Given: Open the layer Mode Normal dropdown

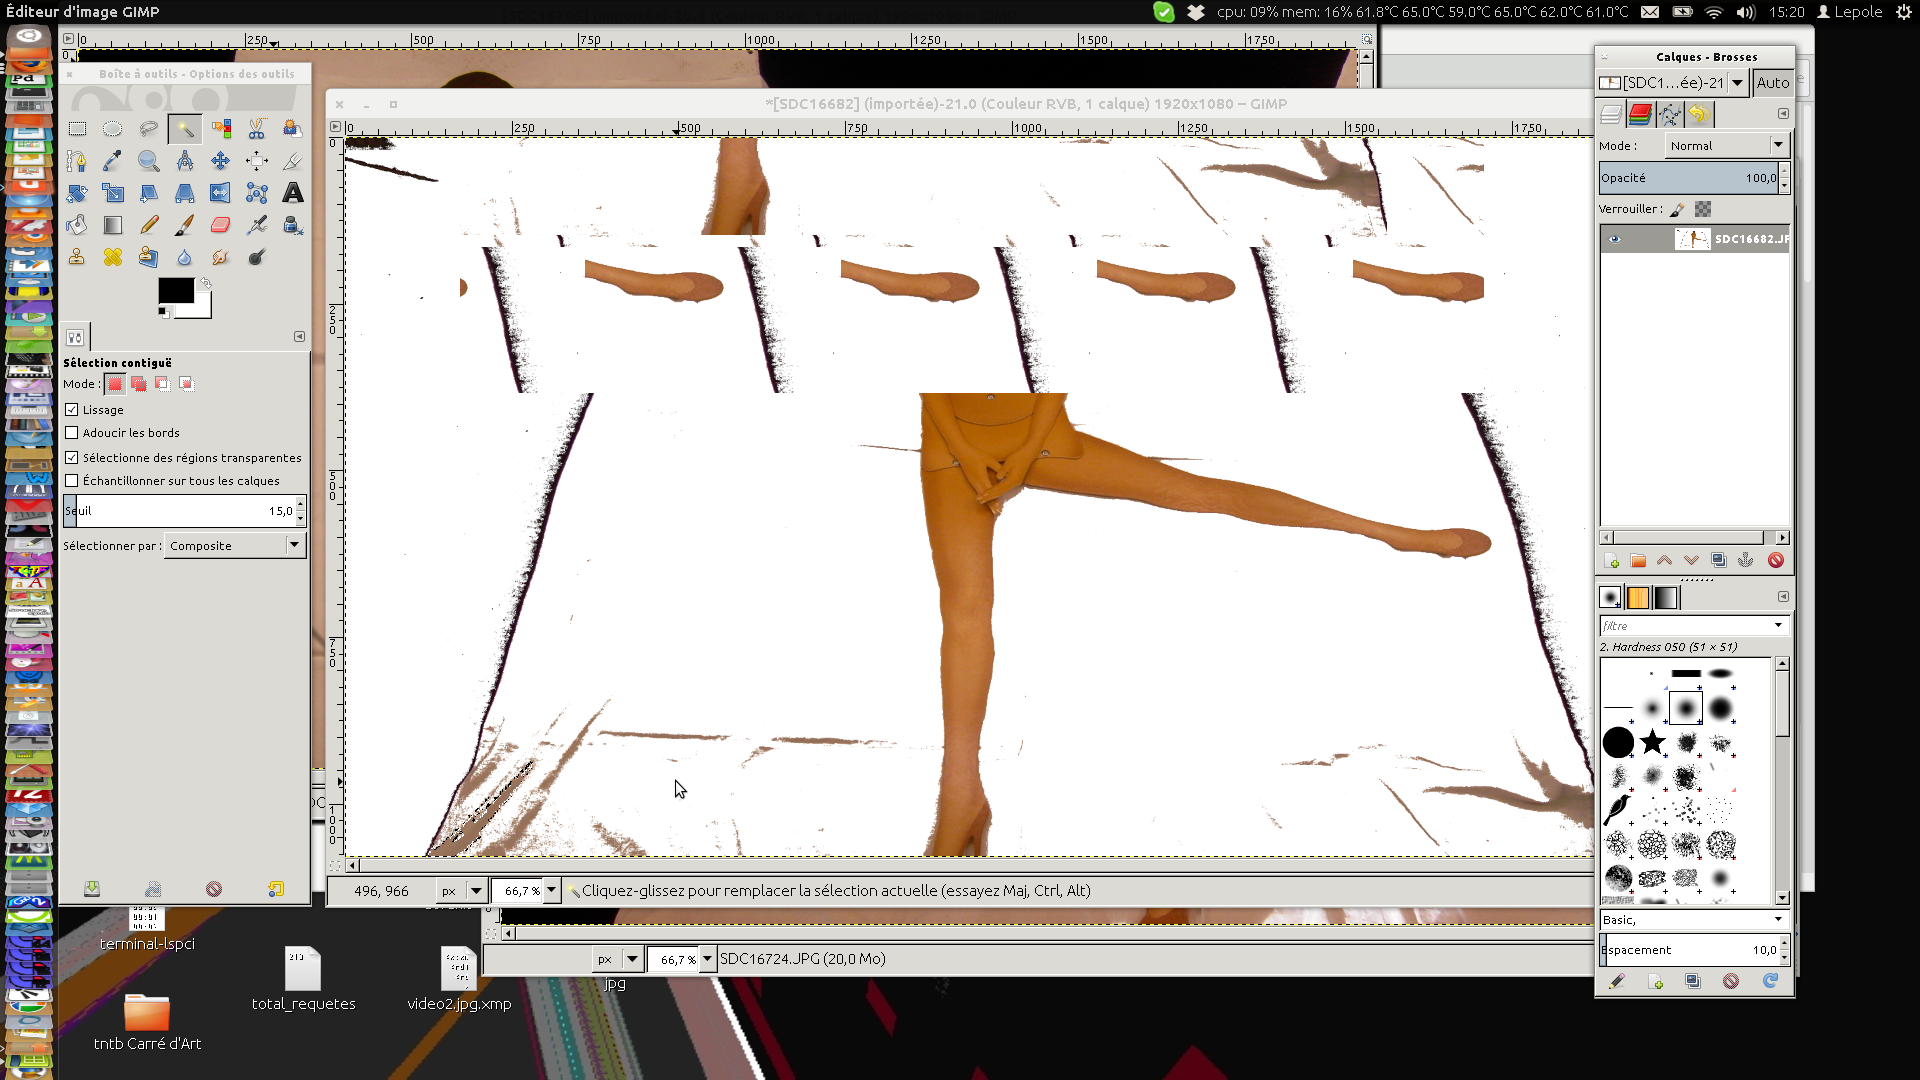Looking at the screenshot, I should (x=1727, y=146).
